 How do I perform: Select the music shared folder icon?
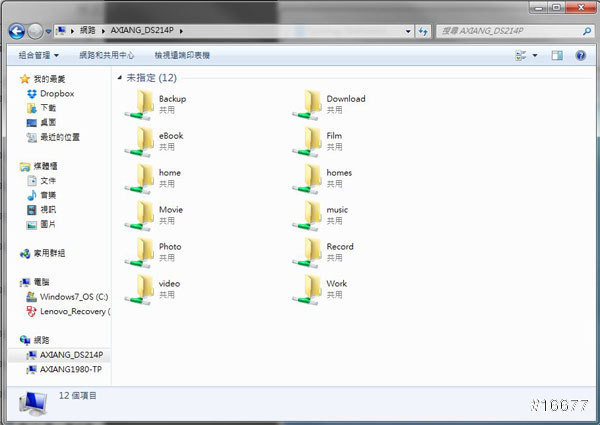[308, 215]
